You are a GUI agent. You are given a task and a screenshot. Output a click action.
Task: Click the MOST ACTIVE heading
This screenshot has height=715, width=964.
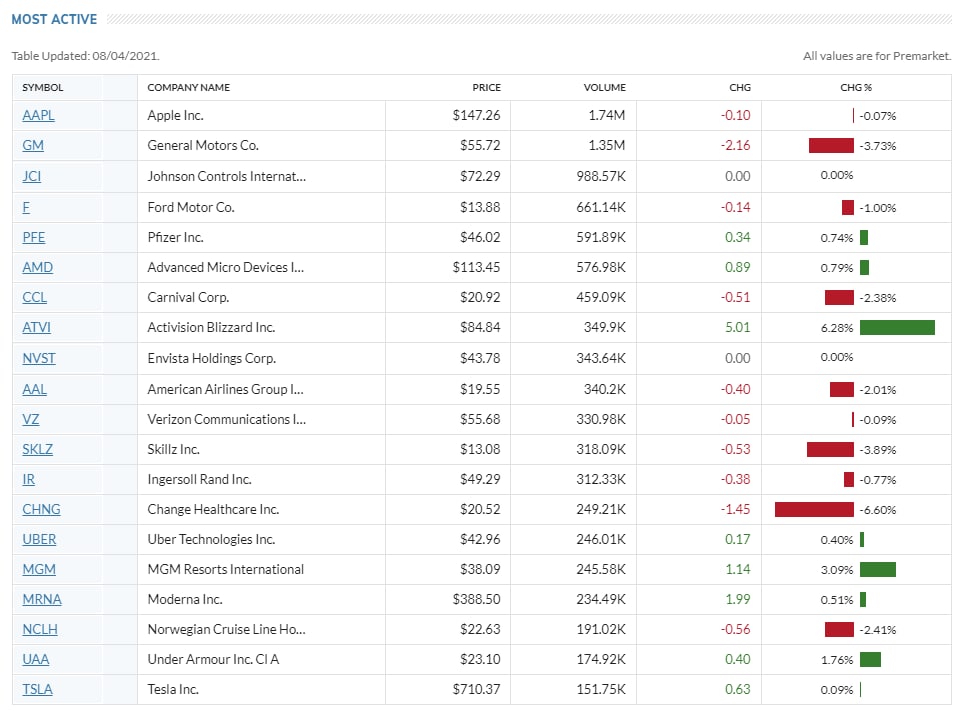point(54,19)
